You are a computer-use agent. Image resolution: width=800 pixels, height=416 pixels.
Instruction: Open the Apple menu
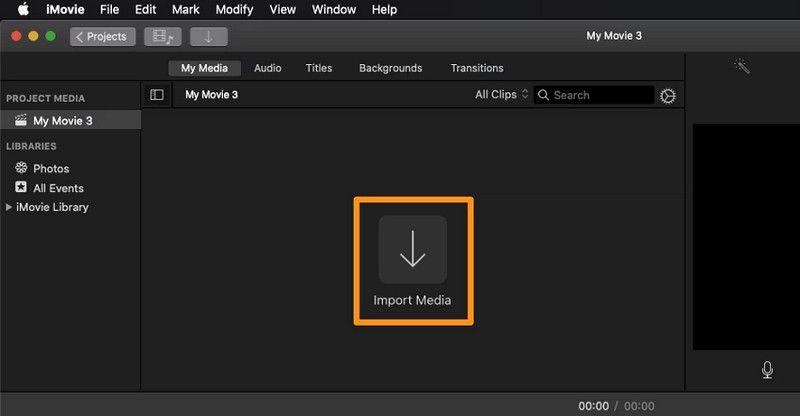coord(23,9)
